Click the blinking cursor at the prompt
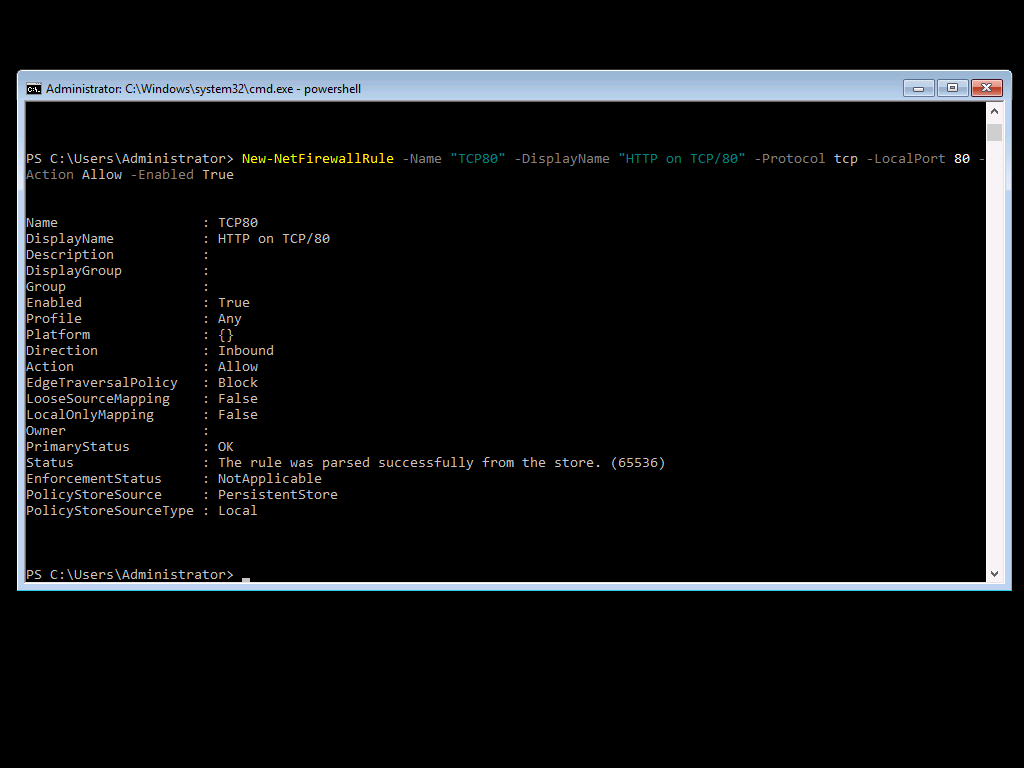The image size is (1024, 768). pyautogui.click(x=244, y=576)
